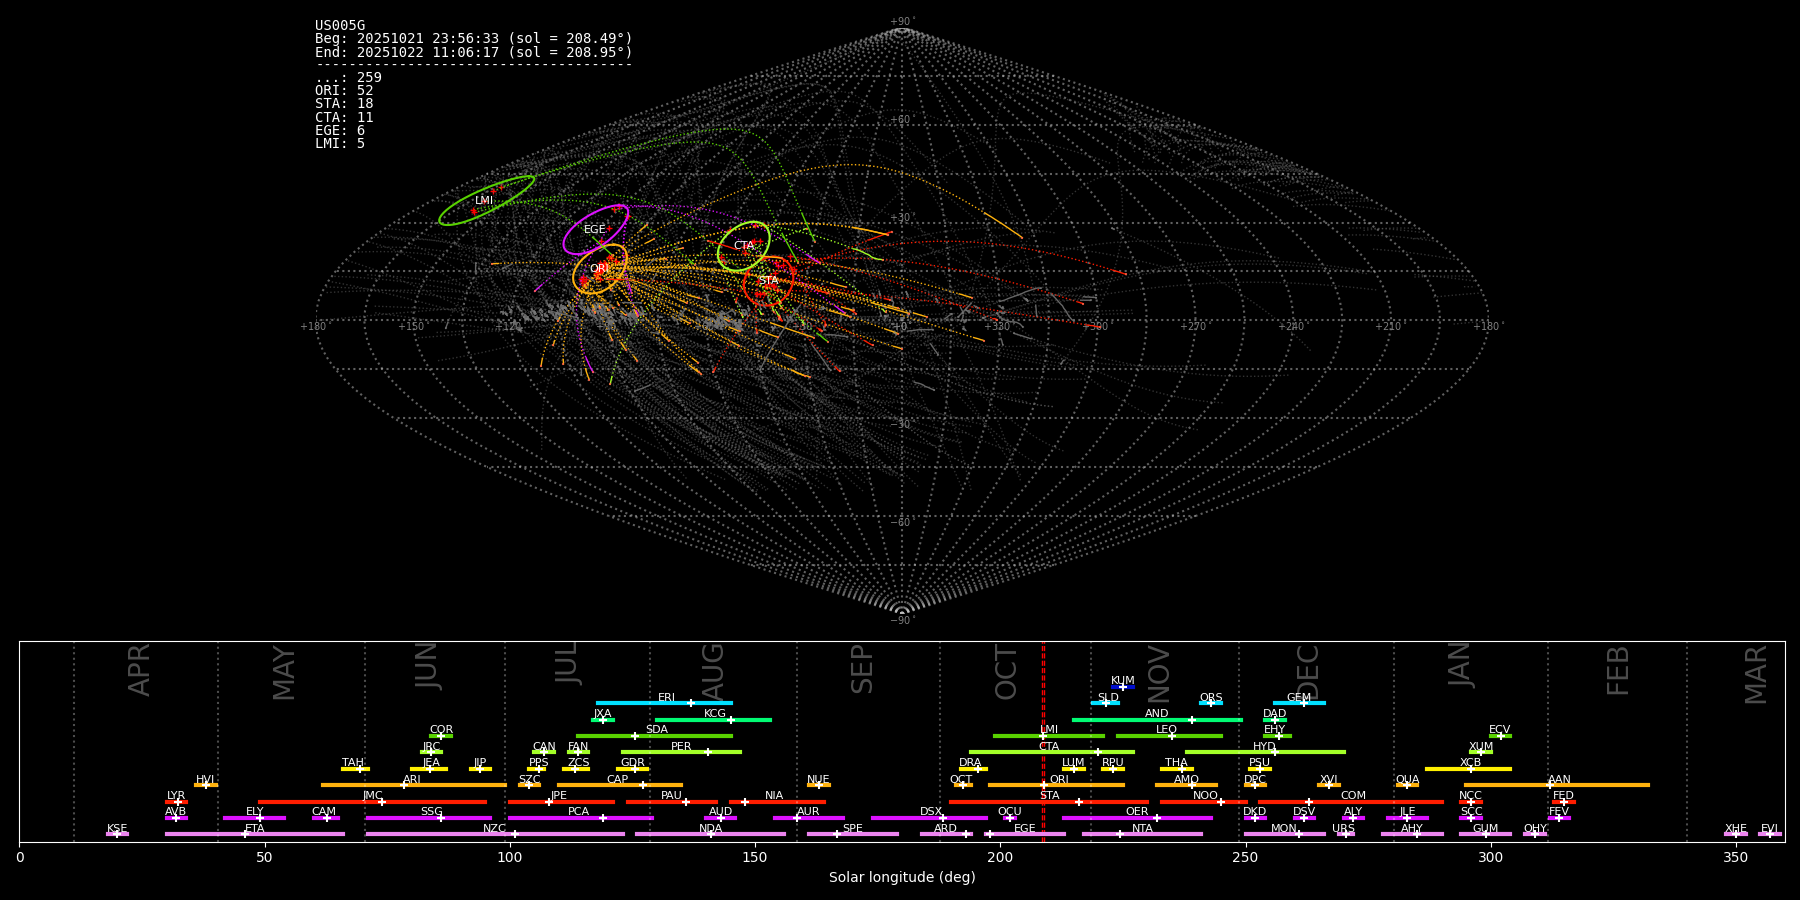Click the DRA shower label in timeline

(x=970, y=763)
